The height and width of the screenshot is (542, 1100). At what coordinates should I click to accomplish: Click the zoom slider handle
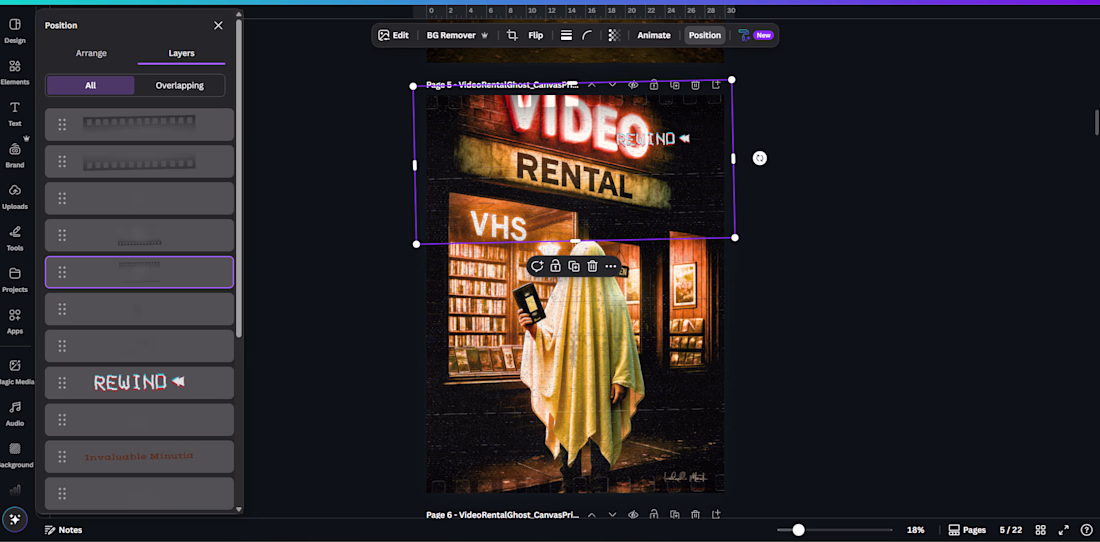(798, 530)
